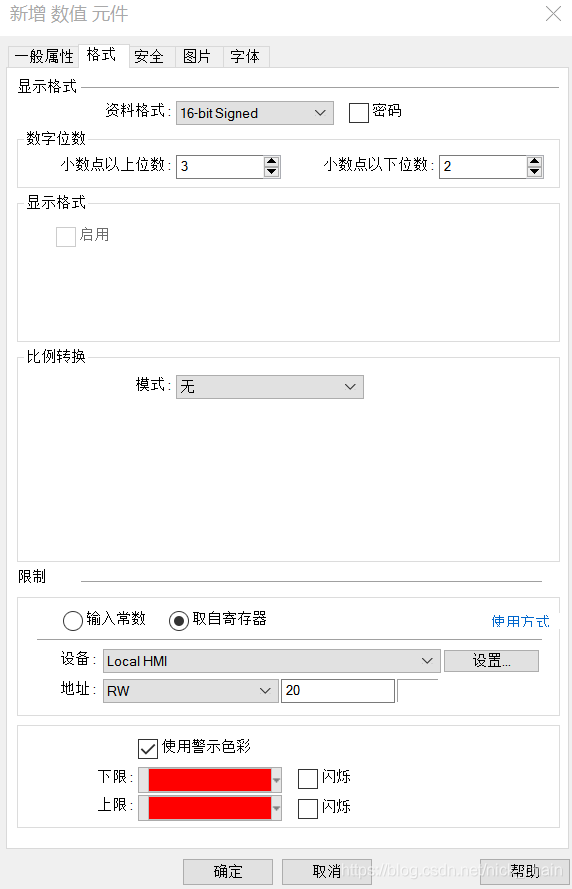The height and width of the screenshot is (889, 572).
Task: Open the 设备 Local HMI dropdown
Action: (272, 661)
